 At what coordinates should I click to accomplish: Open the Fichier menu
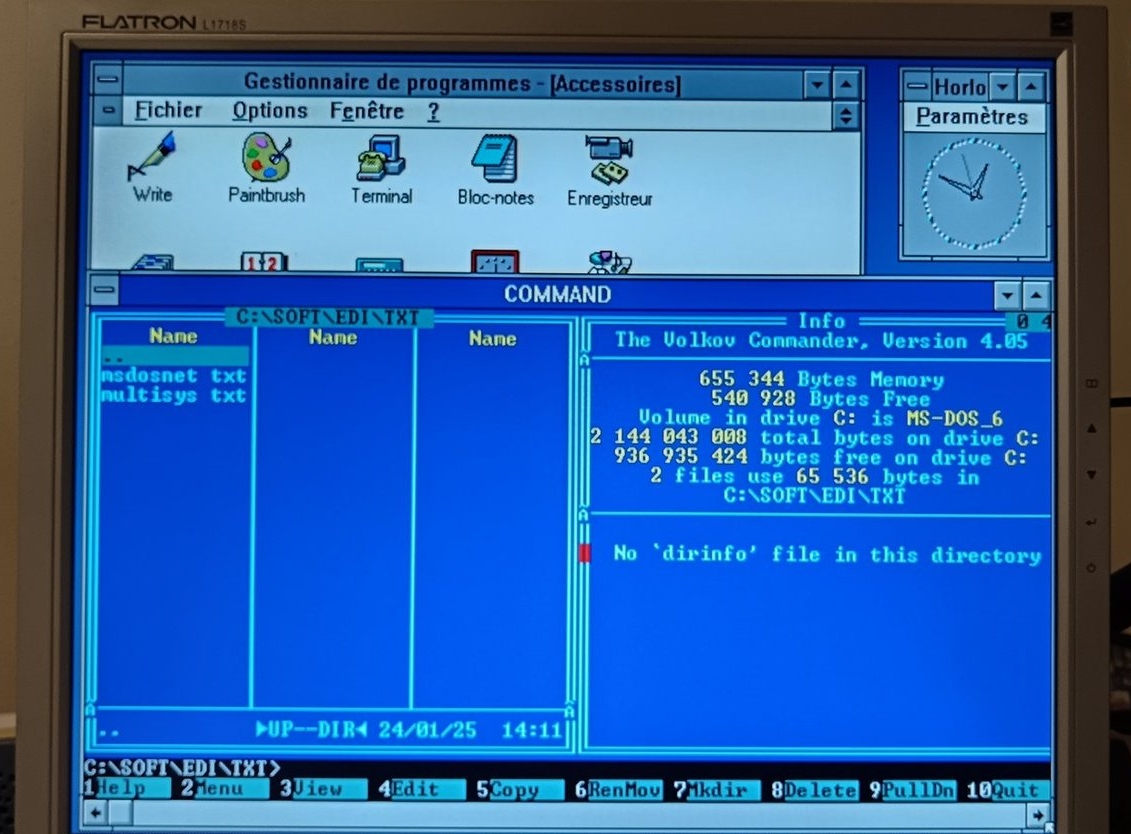168,110
